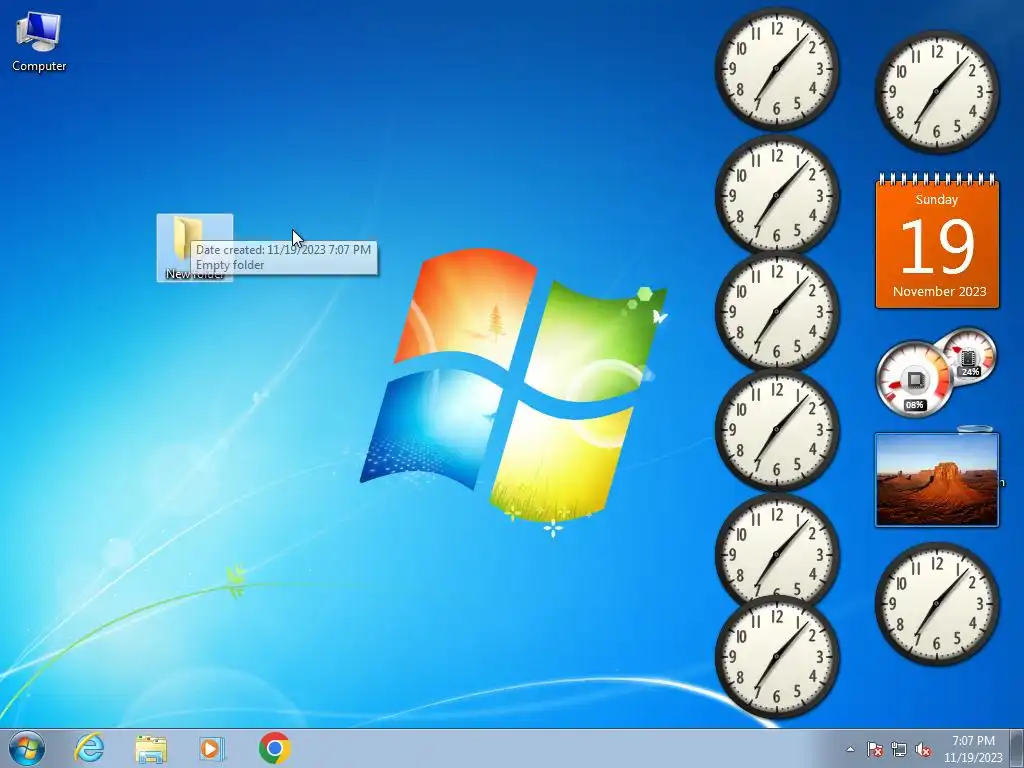Click 'November 2023' on the calendar gadget
The height and width of the screenshot is (768, 1024).
tap(939, 291)
